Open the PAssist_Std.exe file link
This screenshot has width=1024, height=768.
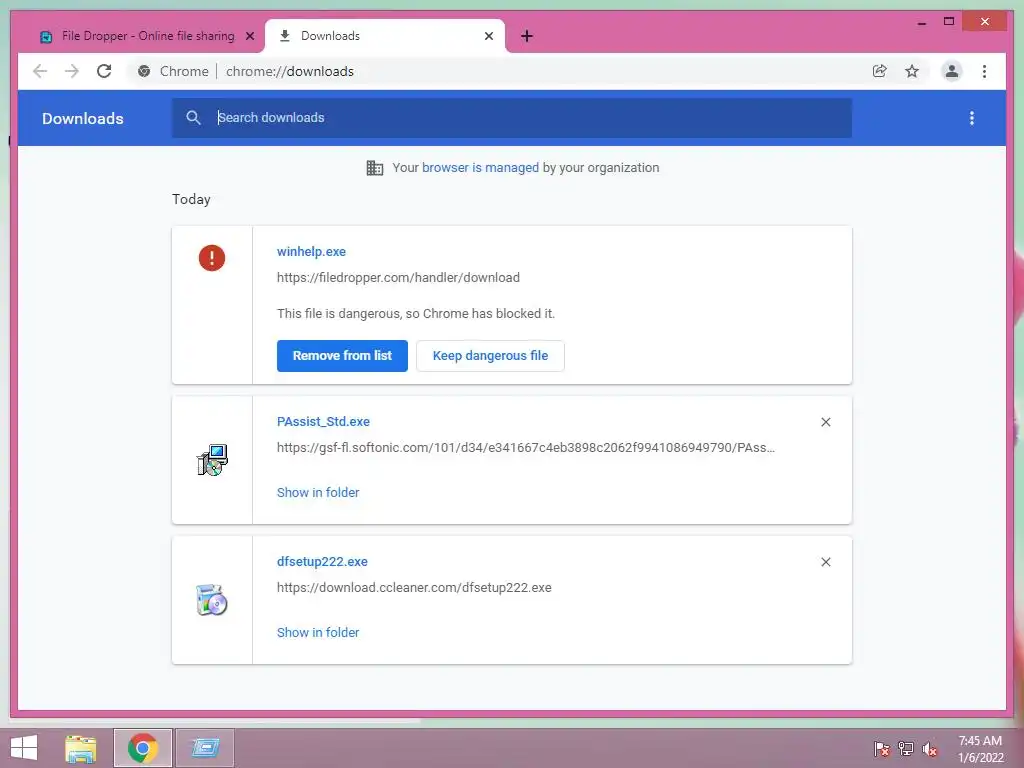point(323,422)
